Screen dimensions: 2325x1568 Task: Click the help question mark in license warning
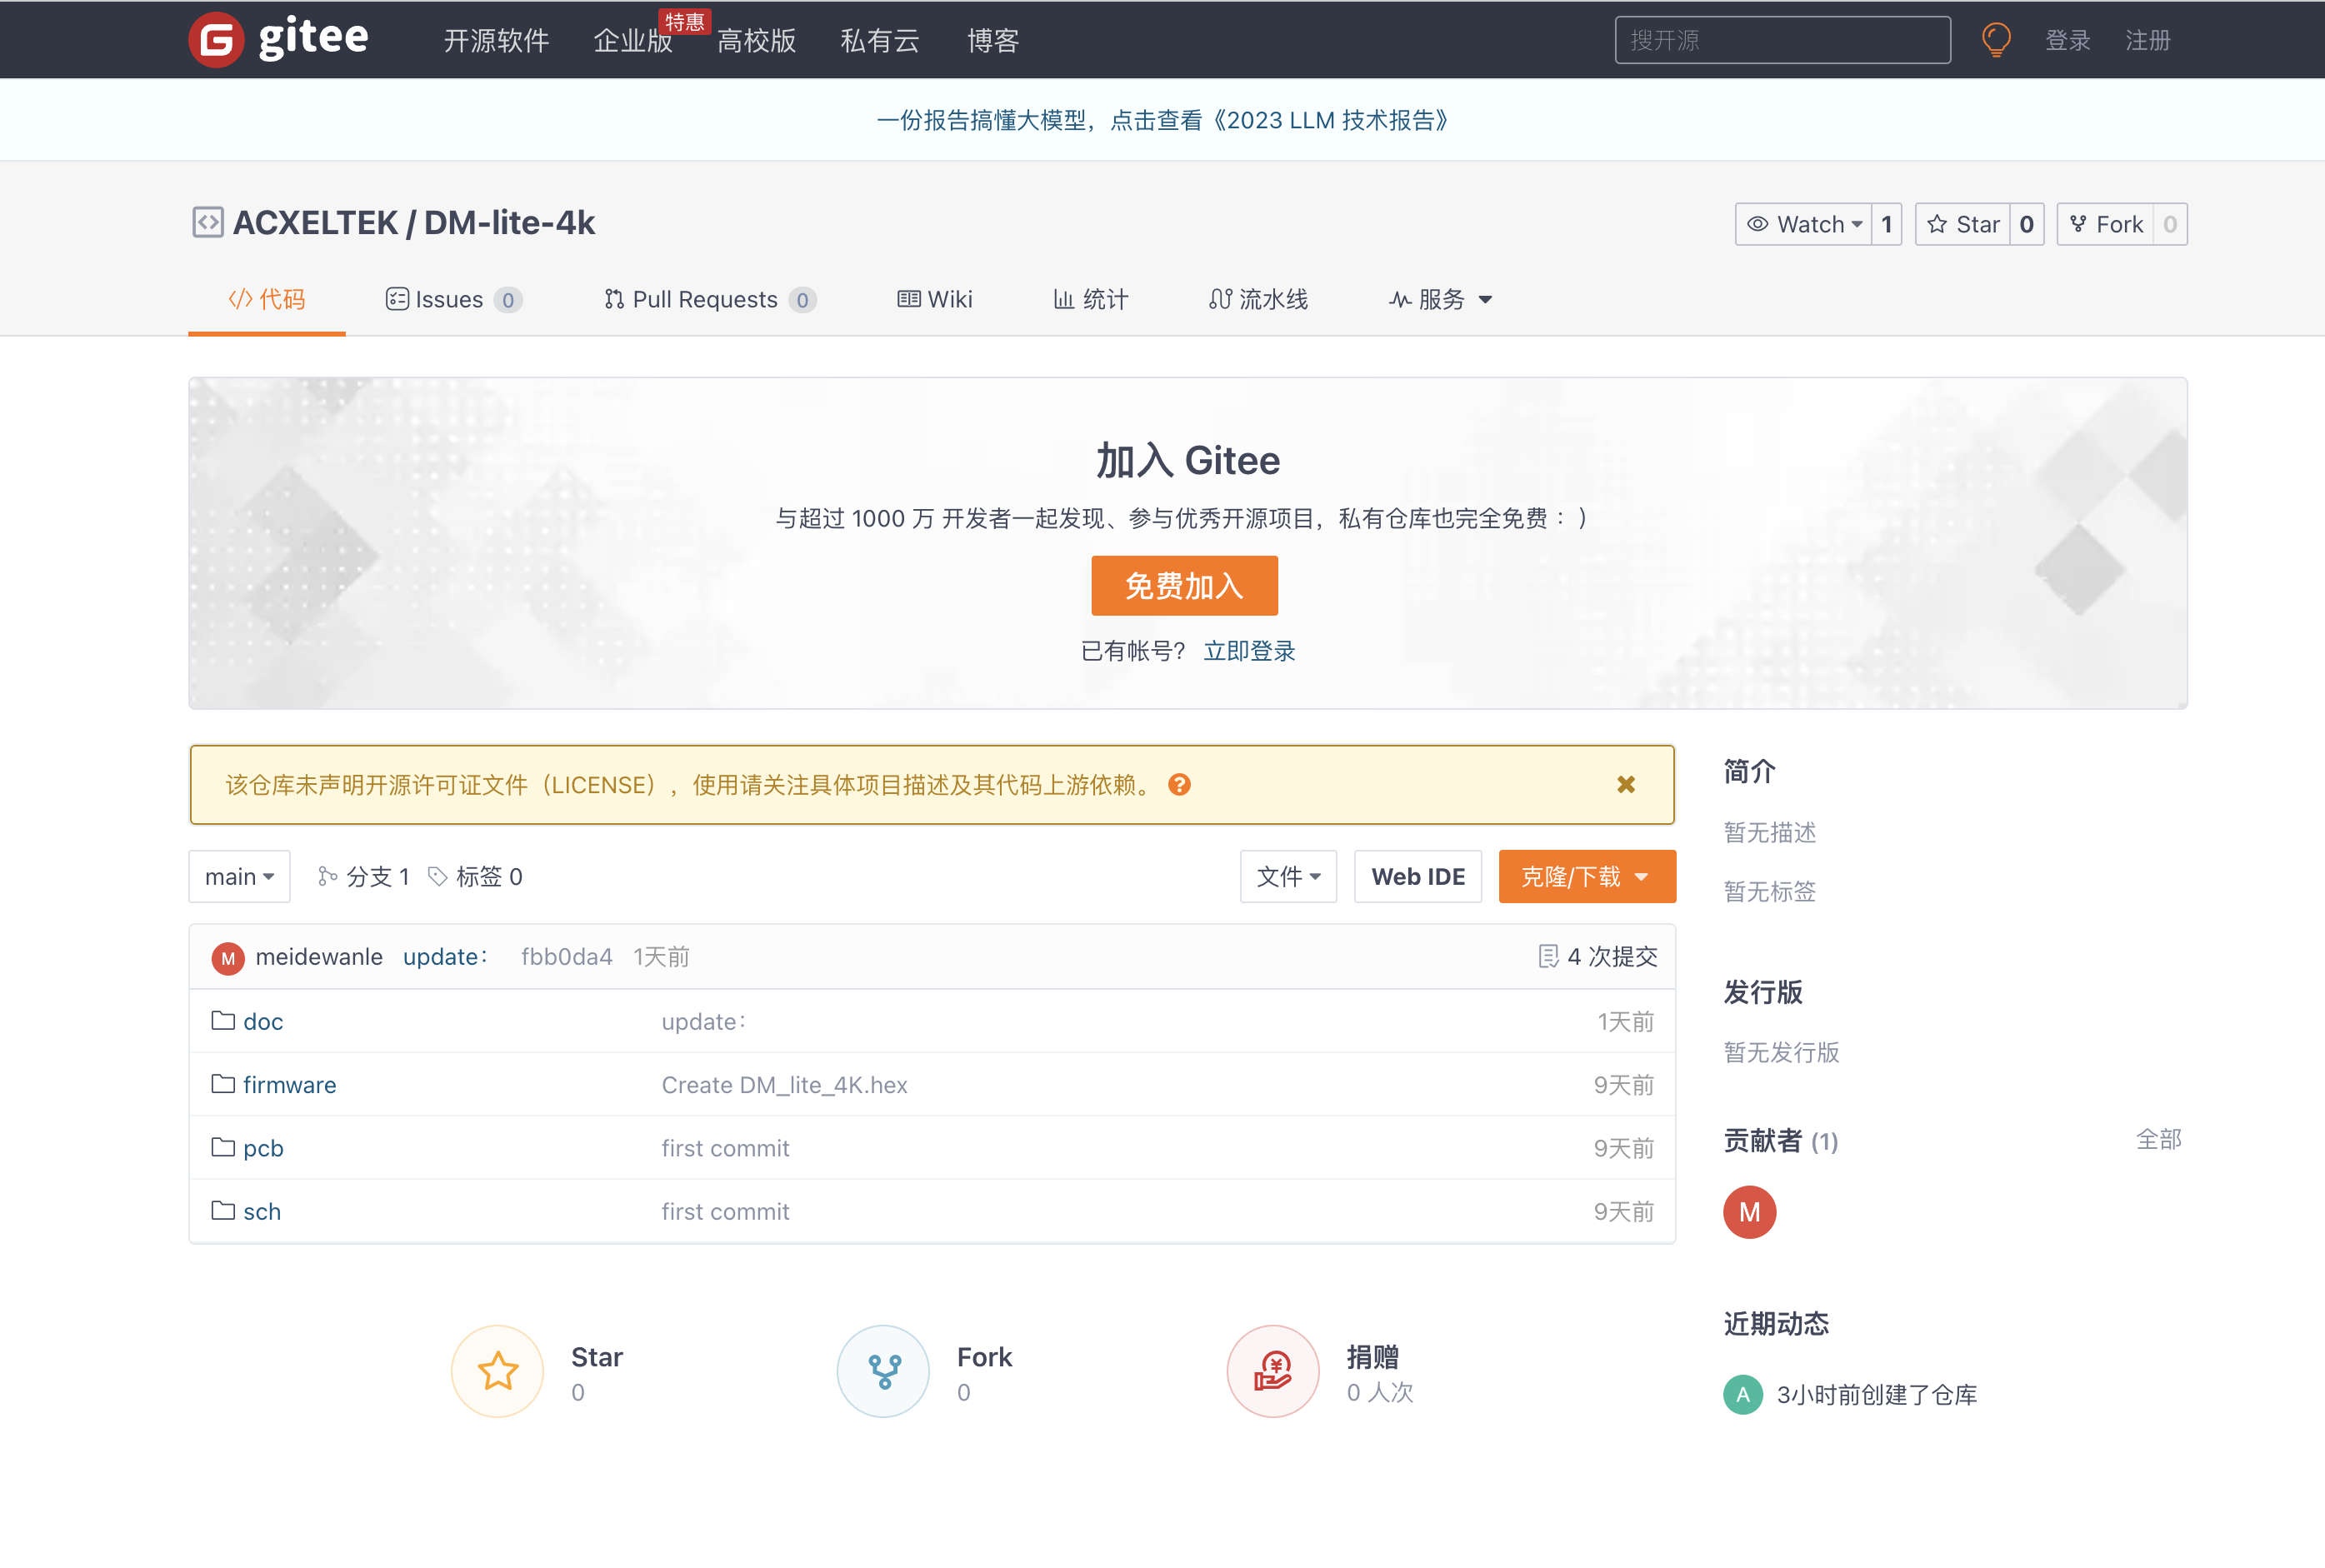[x=1180, y=785]
